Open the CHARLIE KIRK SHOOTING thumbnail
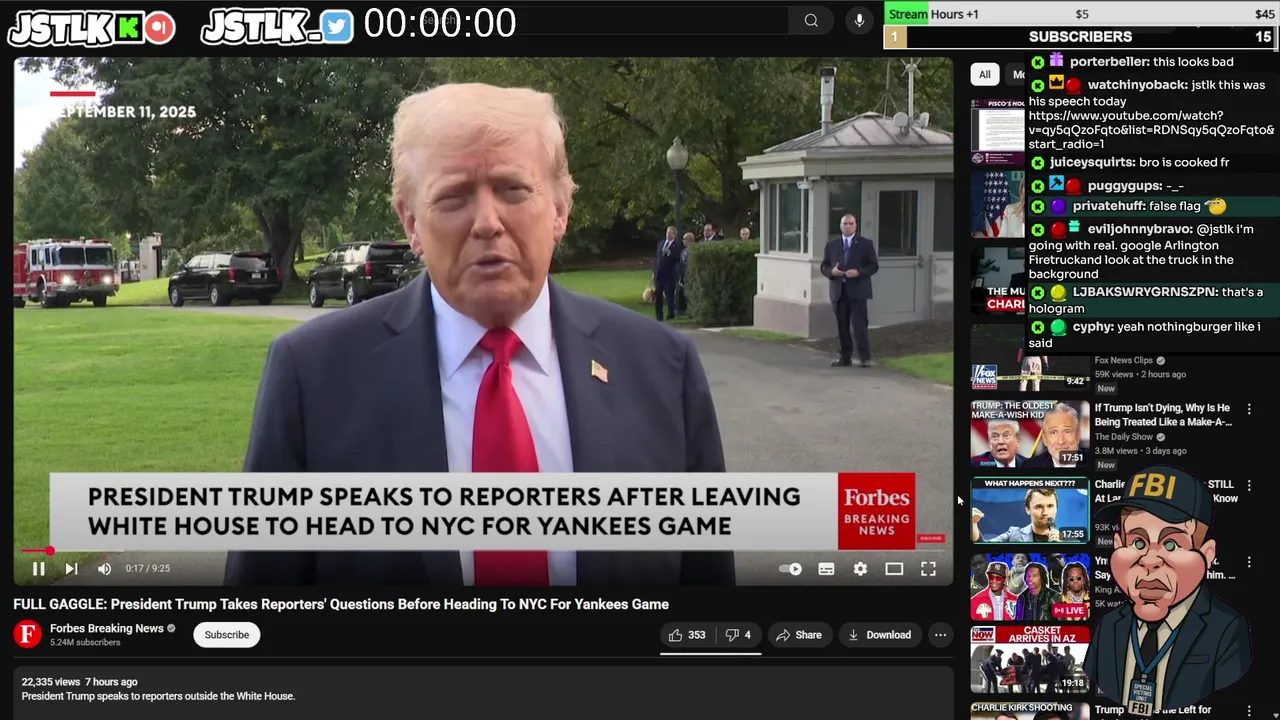 coord(1030,711)
